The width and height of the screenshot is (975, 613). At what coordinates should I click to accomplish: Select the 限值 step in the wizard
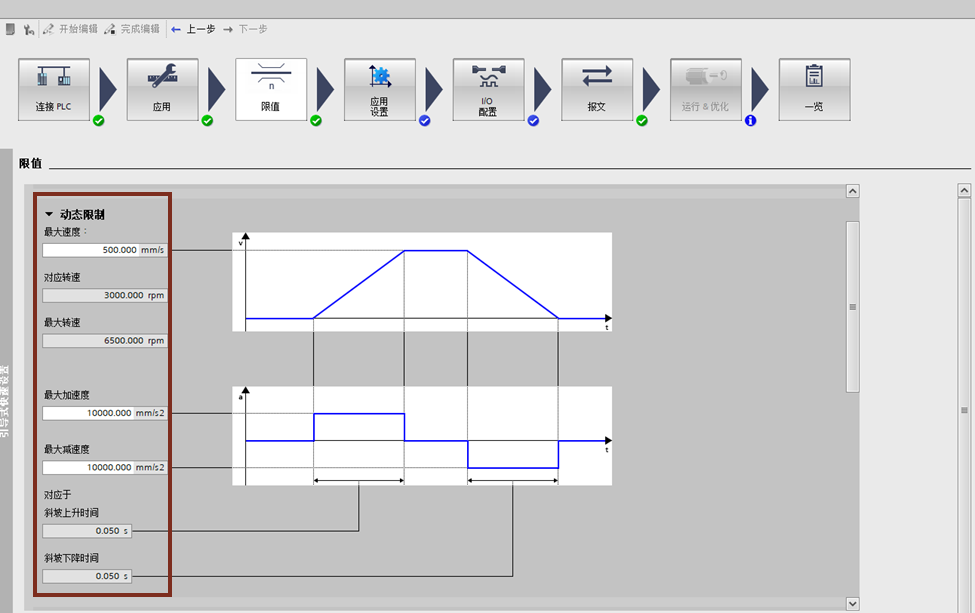270,90
